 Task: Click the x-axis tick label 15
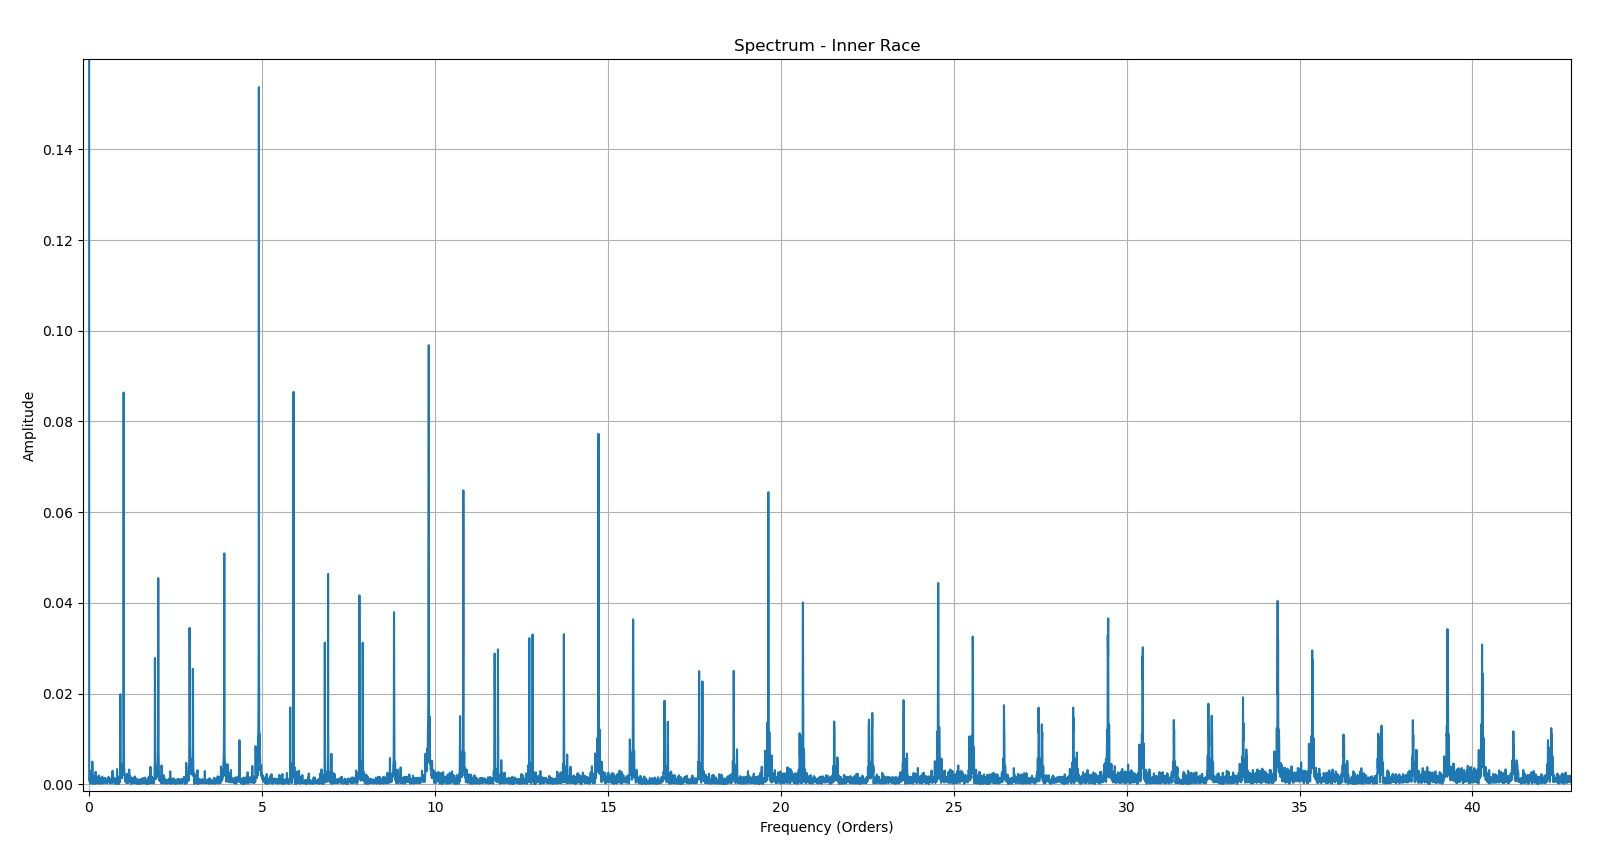click(608, 805)
